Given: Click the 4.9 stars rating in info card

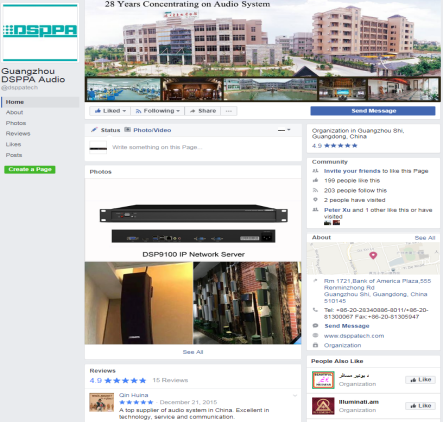Looking at the screenshot, I should pyautogui.click(x=334, y=146).
